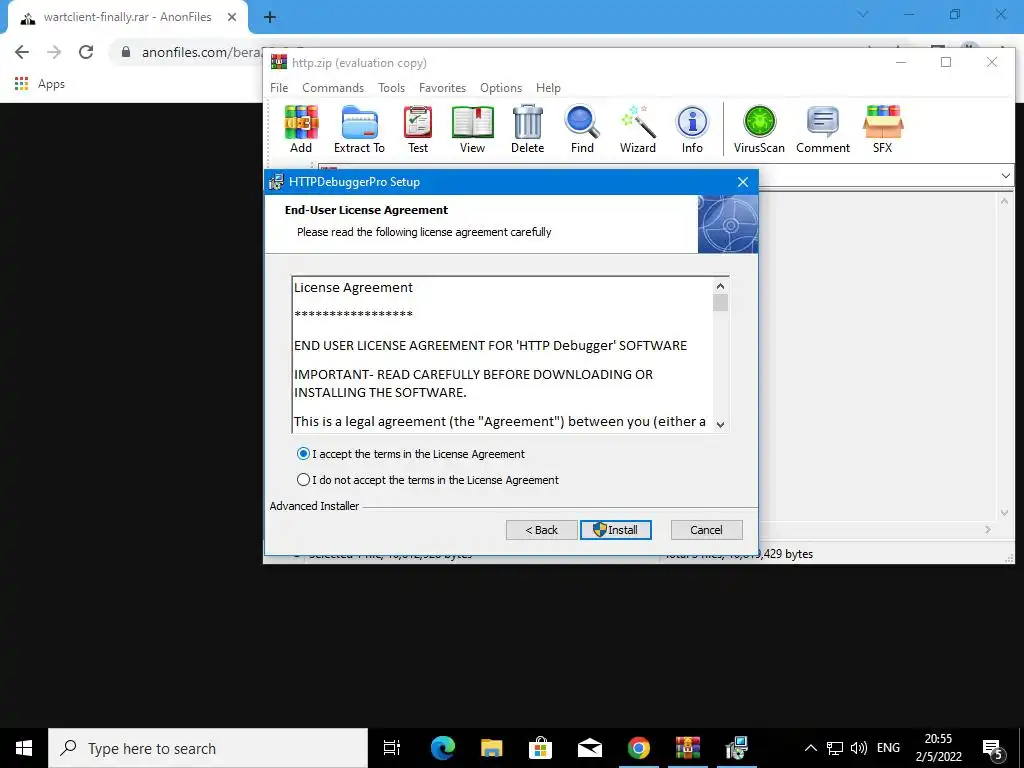
Task: Click the Windows taskbar search box
Action: pyautogui.click(x=208, y=748)
